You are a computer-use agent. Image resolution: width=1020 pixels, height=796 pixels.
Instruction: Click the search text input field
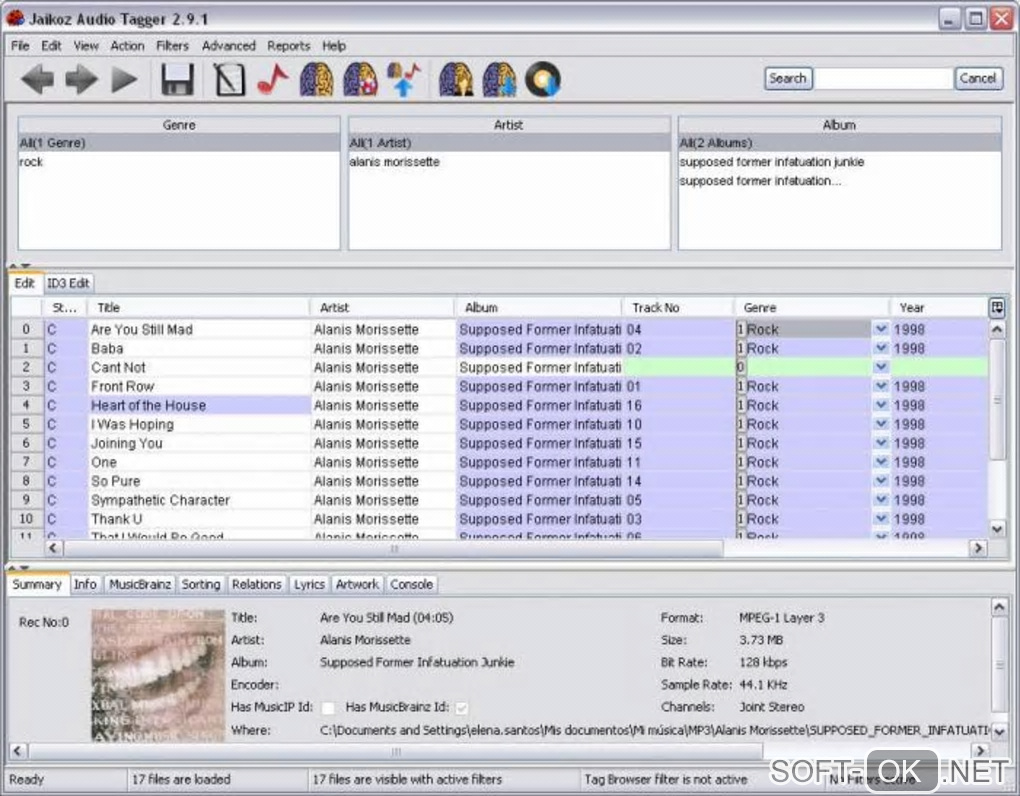(x=883, y=79)
